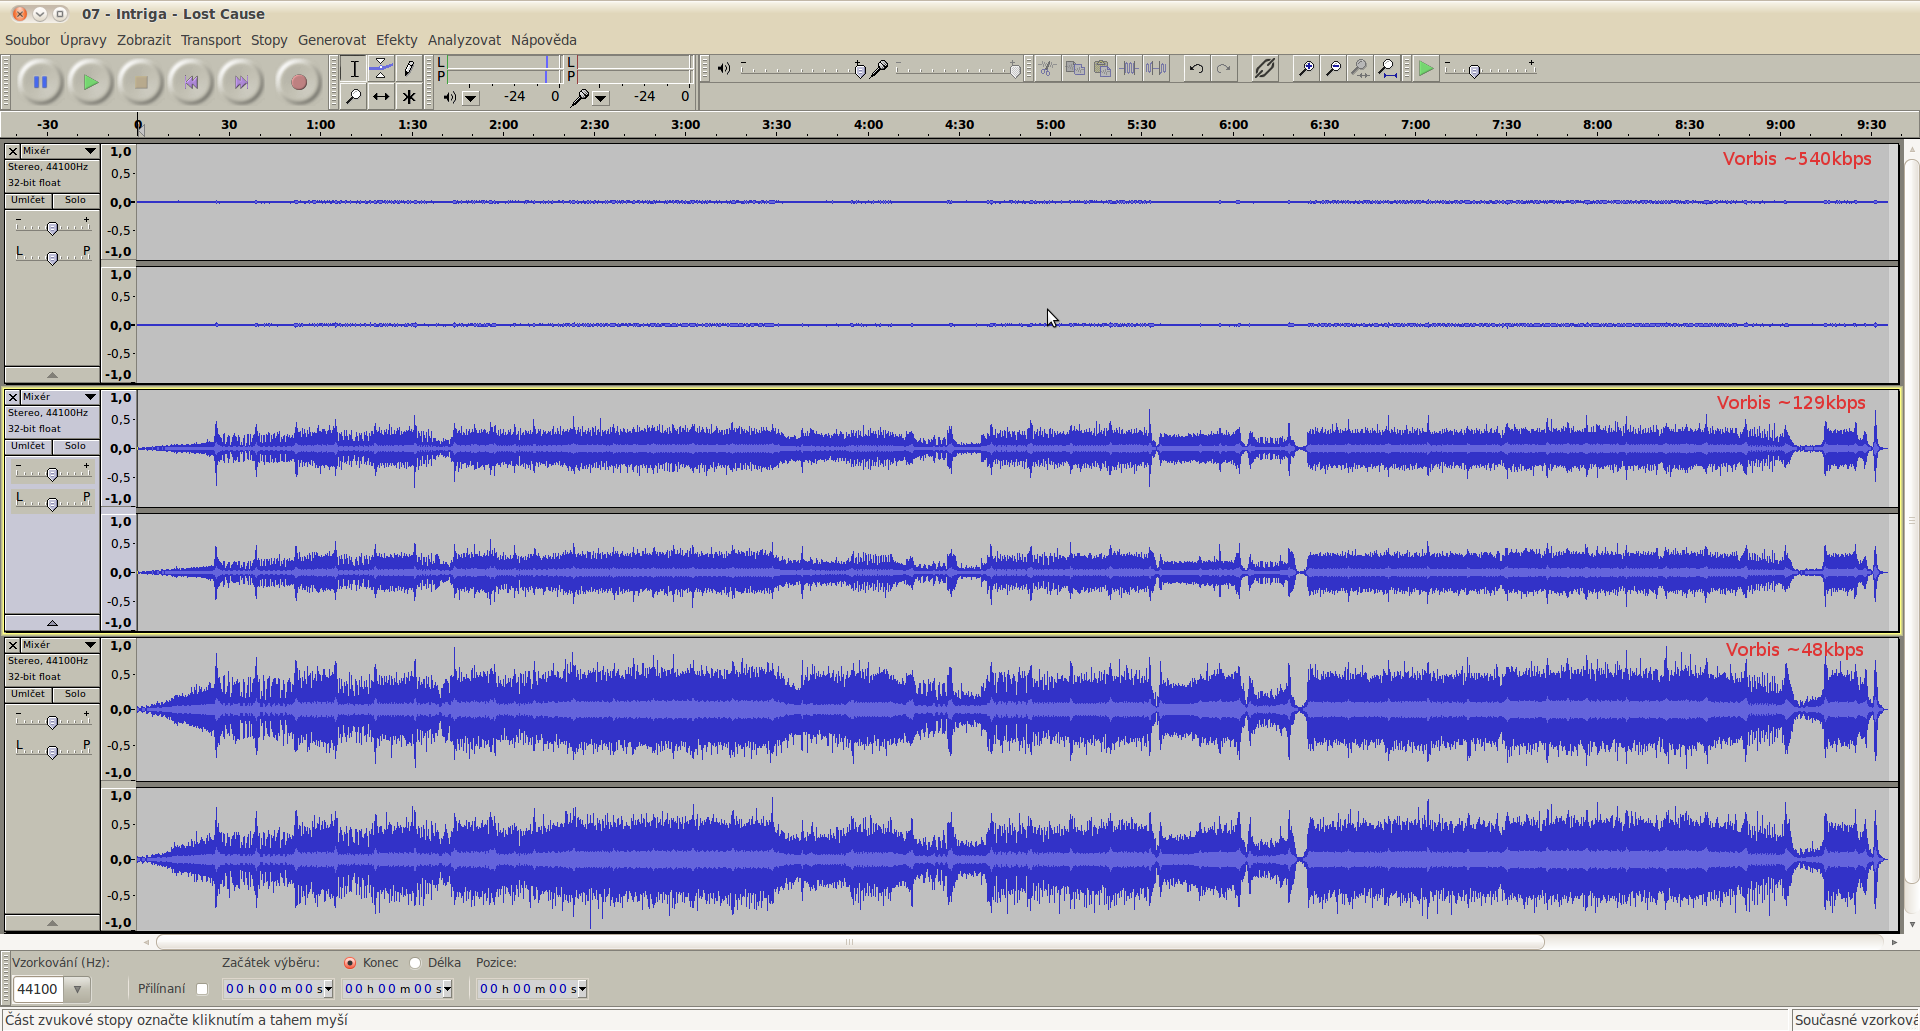Click the Zoom In magnifier
1920x1031 pixels.
tap(1306, 68)
